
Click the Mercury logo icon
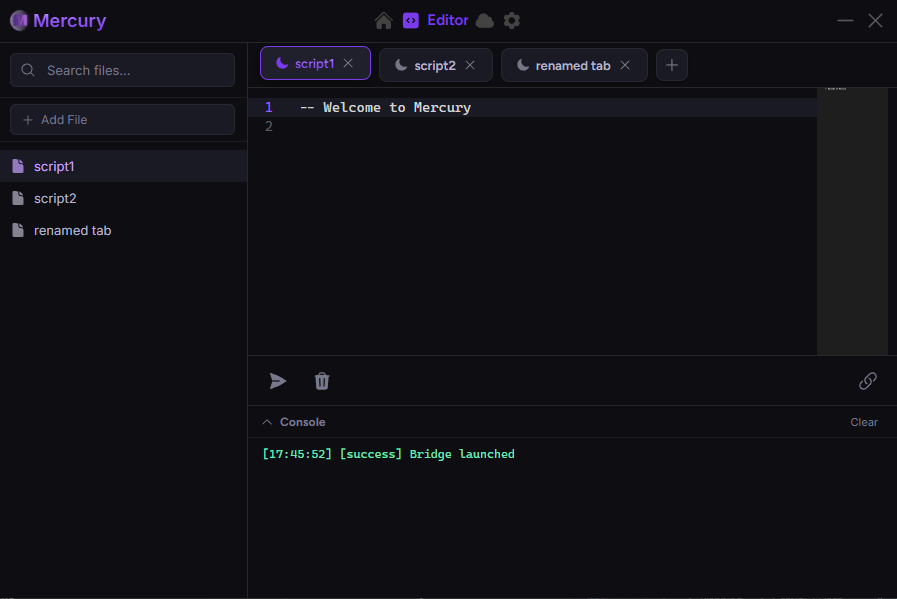pyautogui.click(x=19, y=21)
